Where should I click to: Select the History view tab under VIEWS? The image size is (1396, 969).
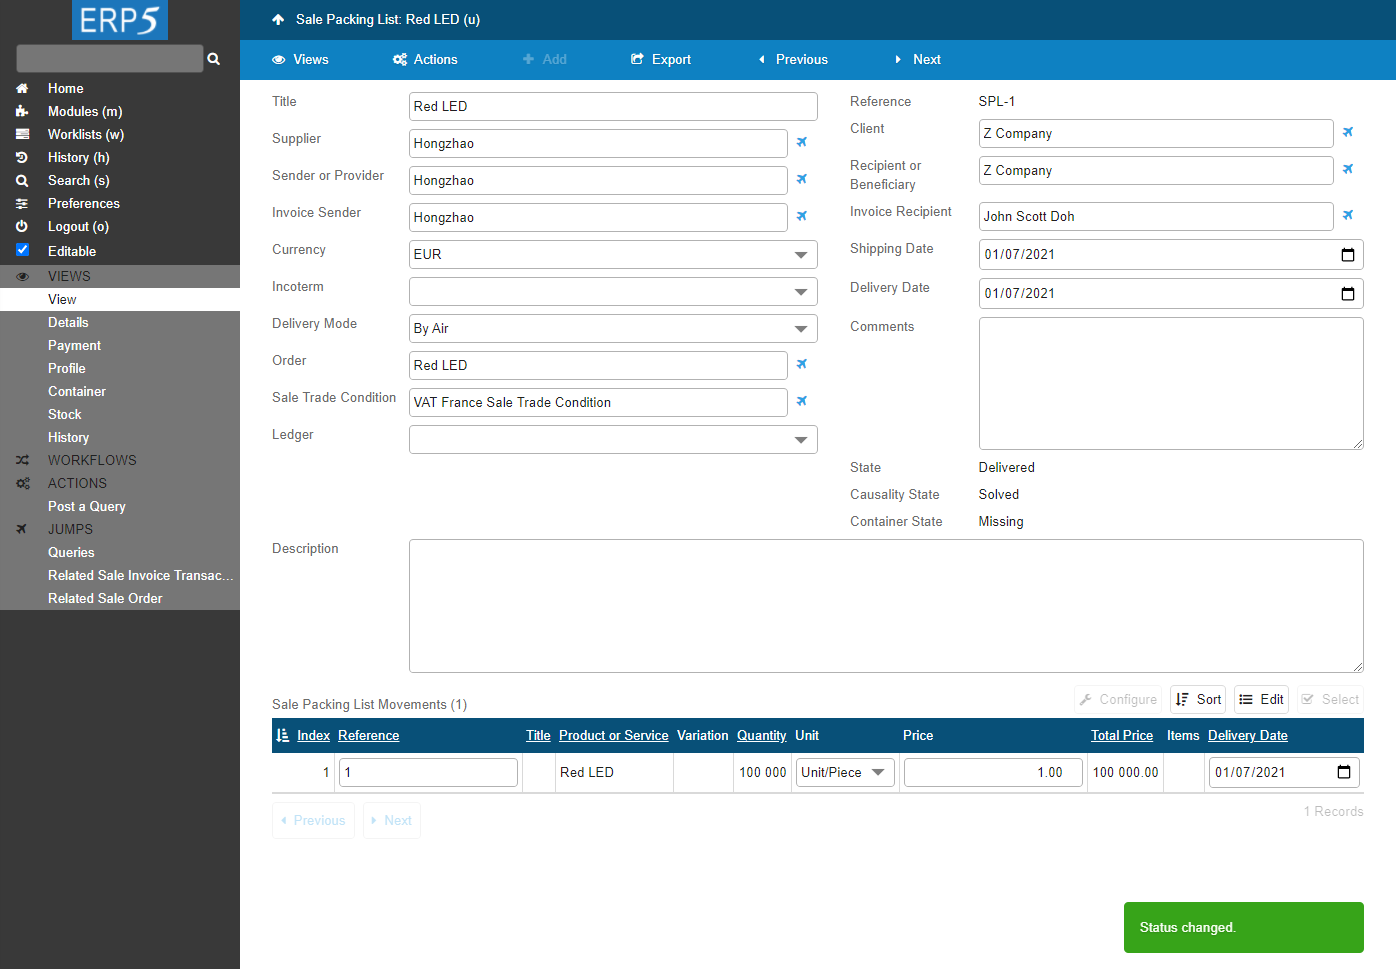pyautogui.click(x=68, y=437)
